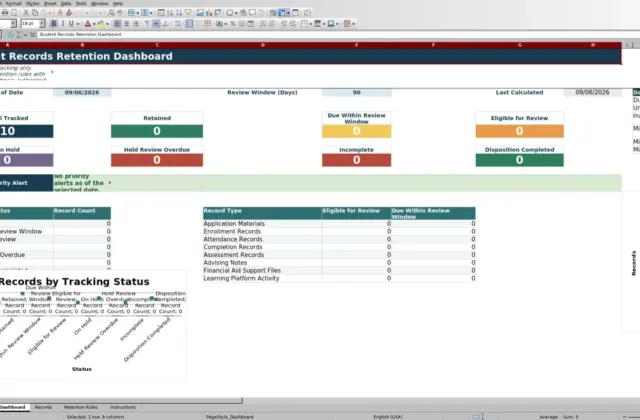
Task: Toggle Center Horizontally alignment
Action: (127, 24)
